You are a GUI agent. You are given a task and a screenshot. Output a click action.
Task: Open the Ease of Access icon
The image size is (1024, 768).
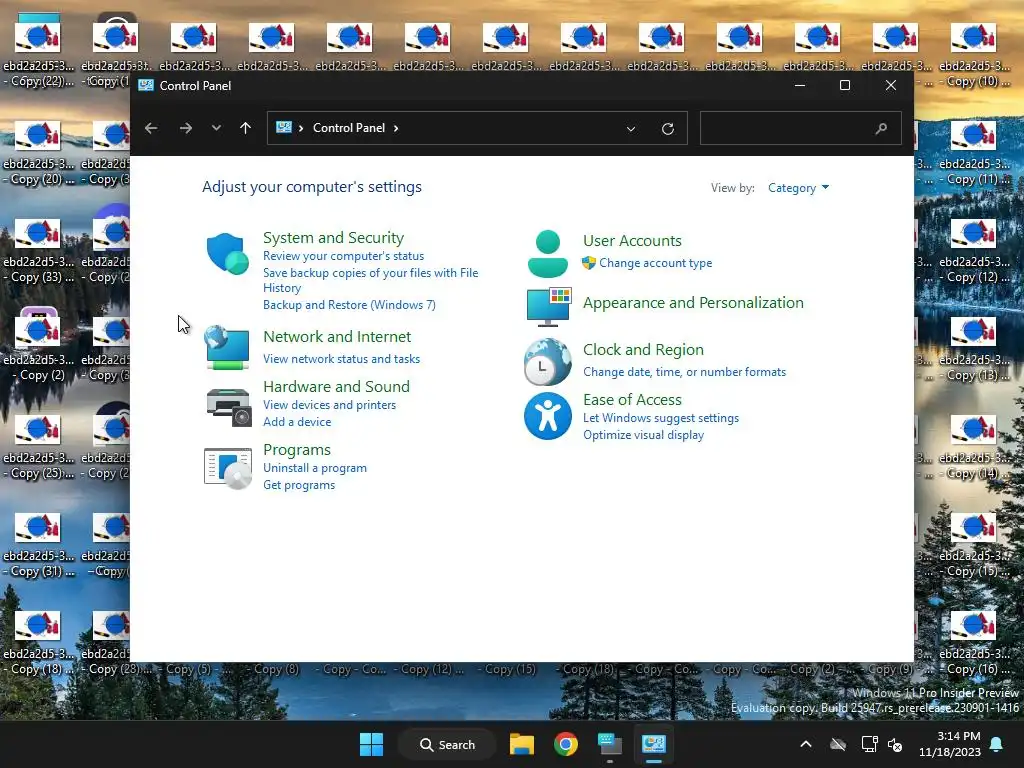click(x=547, y=416)
